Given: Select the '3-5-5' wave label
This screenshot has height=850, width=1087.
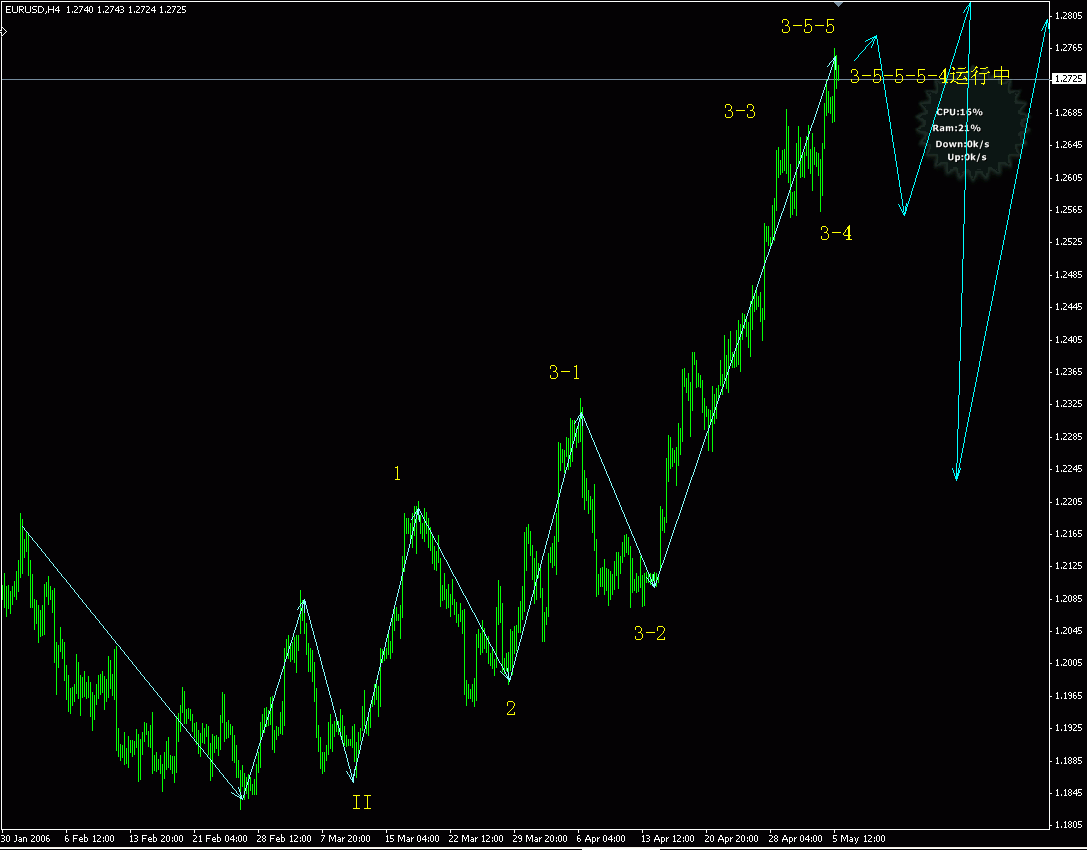Looking at the screenshot, I should 806,28.
